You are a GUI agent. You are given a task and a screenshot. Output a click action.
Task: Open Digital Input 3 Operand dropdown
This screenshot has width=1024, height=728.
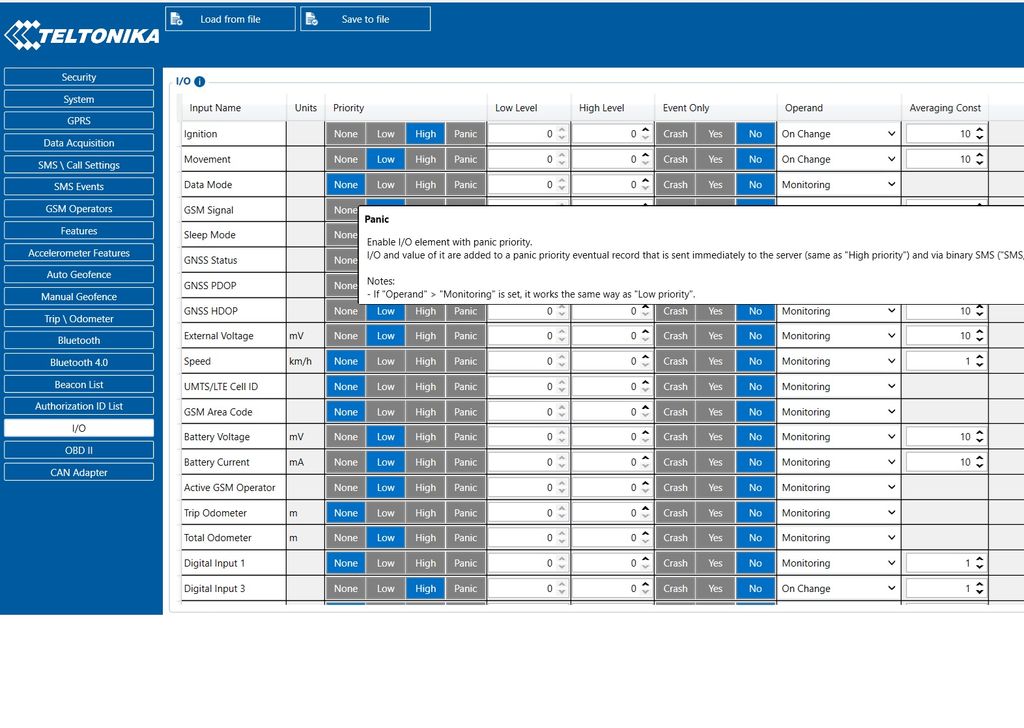point(838,589)
